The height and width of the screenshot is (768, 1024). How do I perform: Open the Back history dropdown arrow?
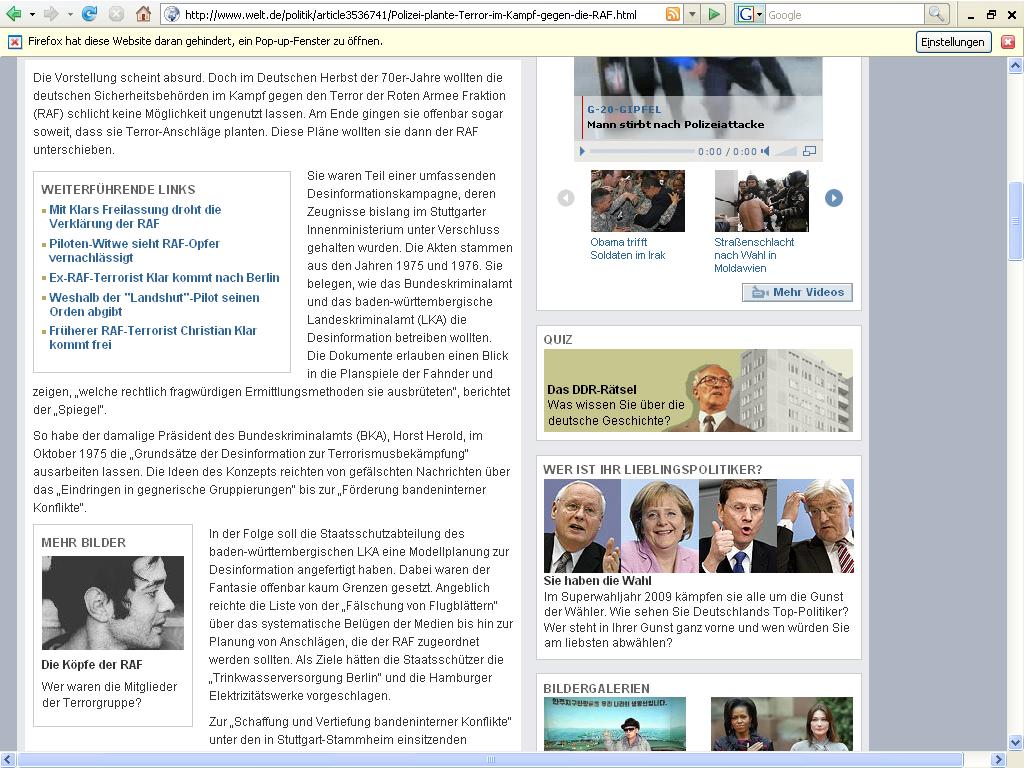32,14
